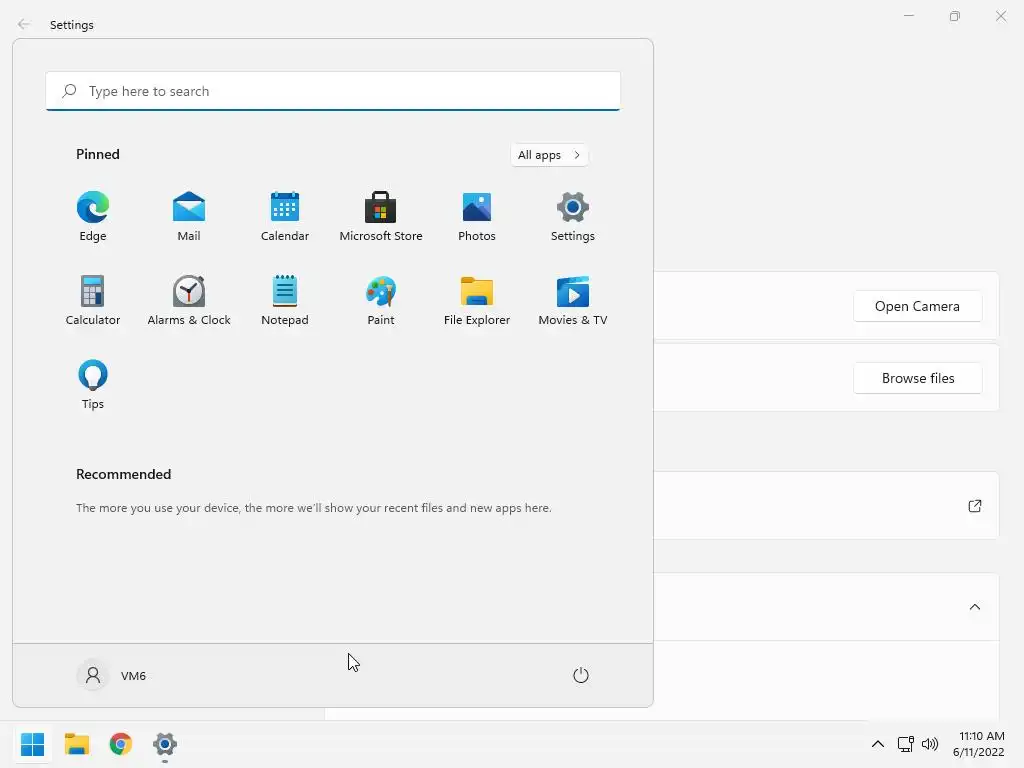
Task: Collapse the expanded section chevron in Settings
Action: pos(974,607)
